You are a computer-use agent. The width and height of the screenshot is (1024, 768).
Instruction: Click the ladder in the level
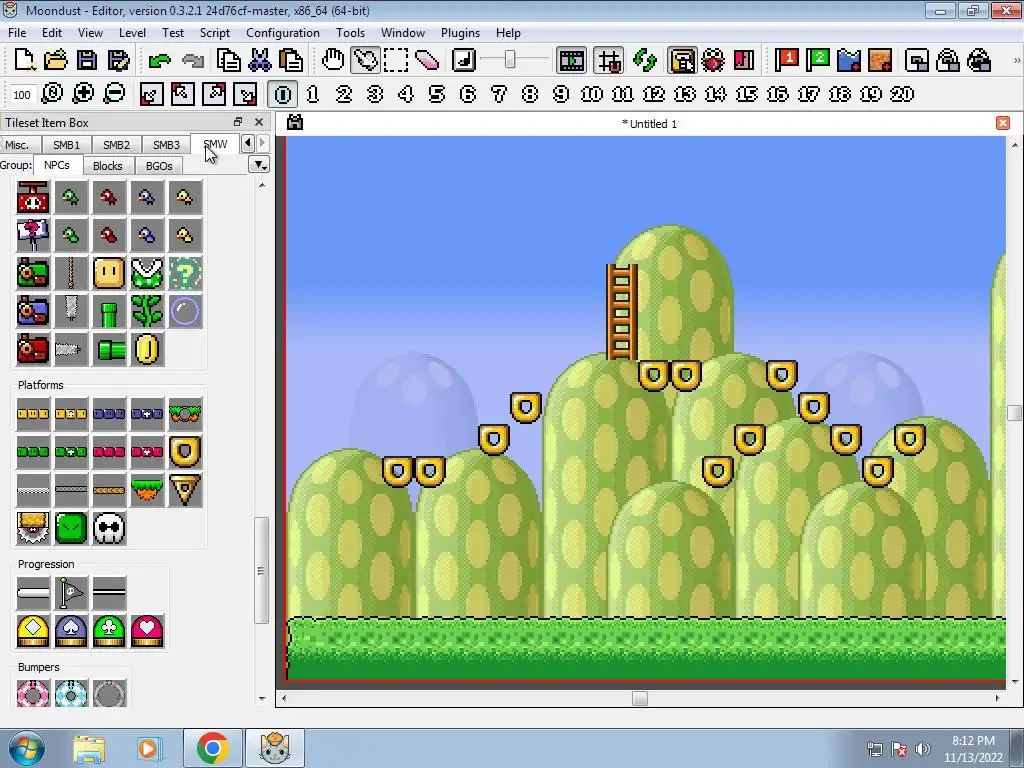click(x=622, y=312)
